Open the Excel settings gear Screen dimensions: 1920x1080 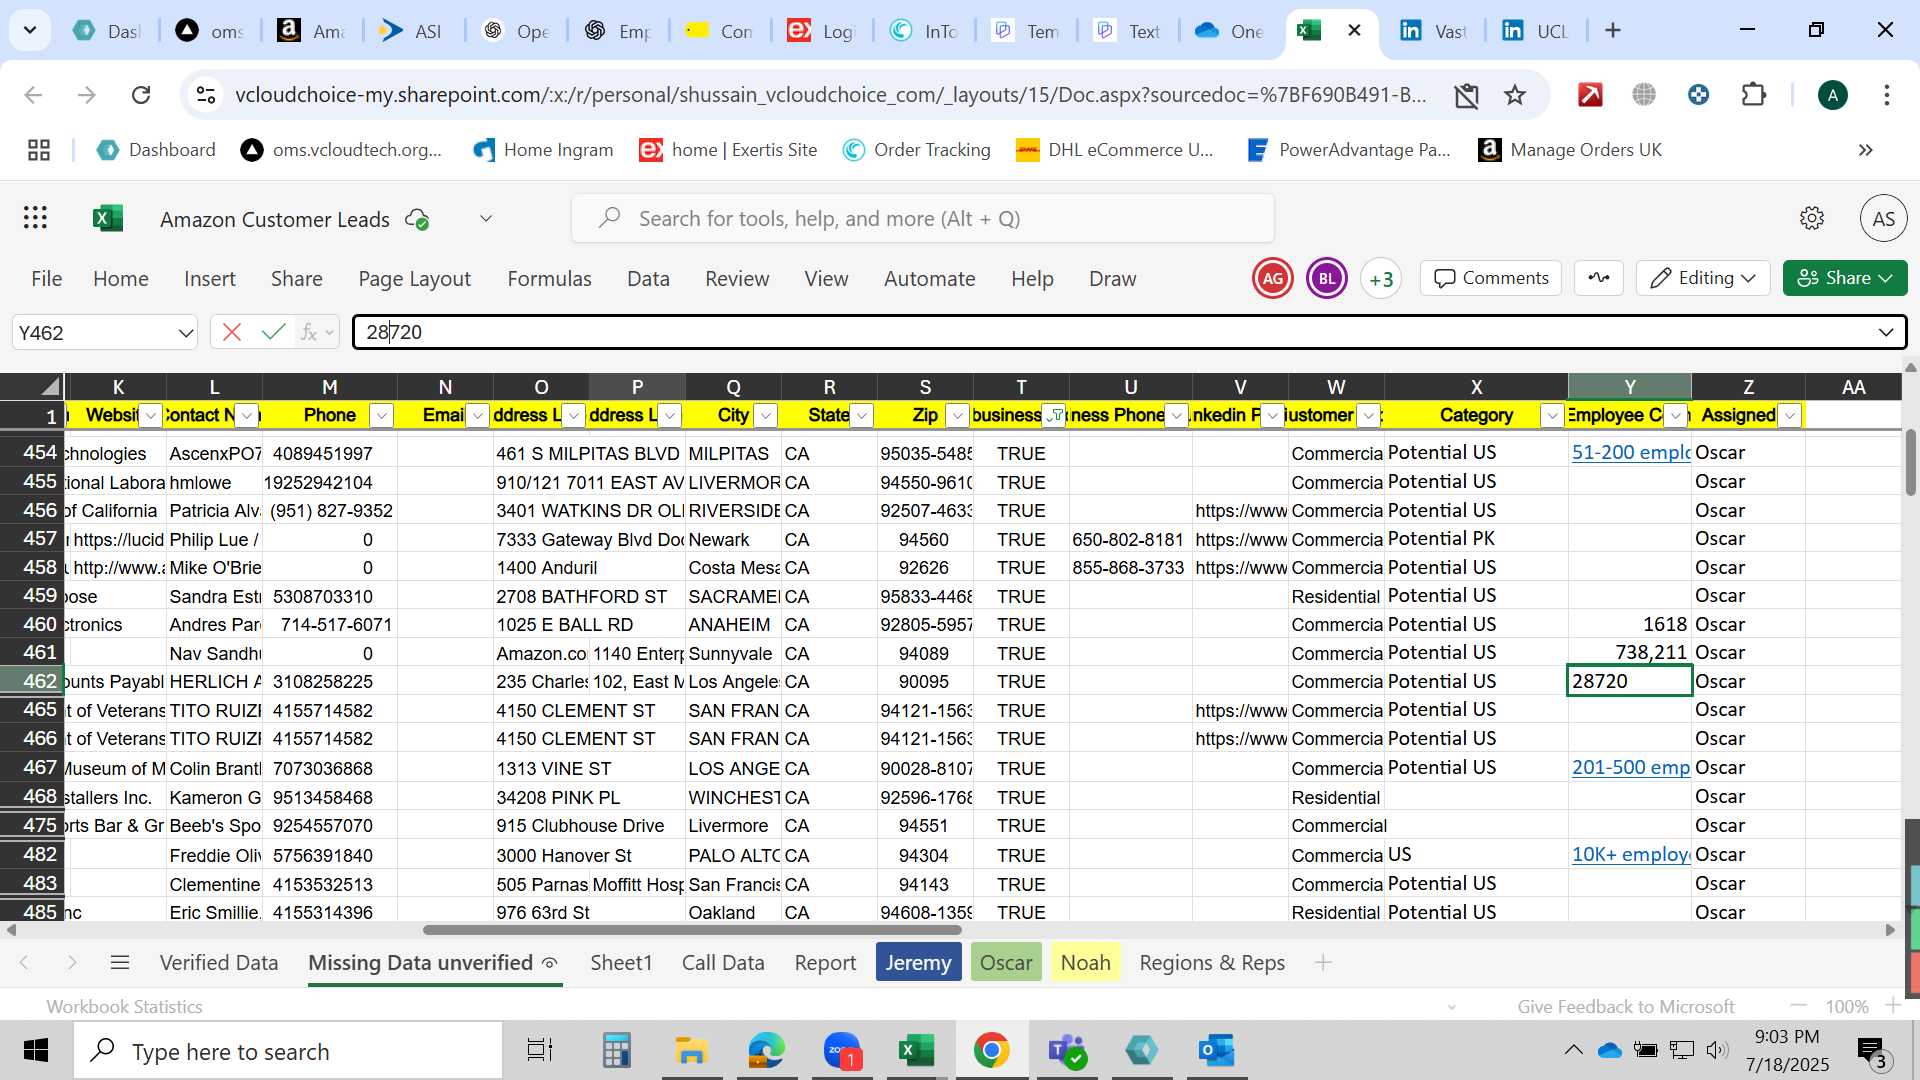point(1812,218)
